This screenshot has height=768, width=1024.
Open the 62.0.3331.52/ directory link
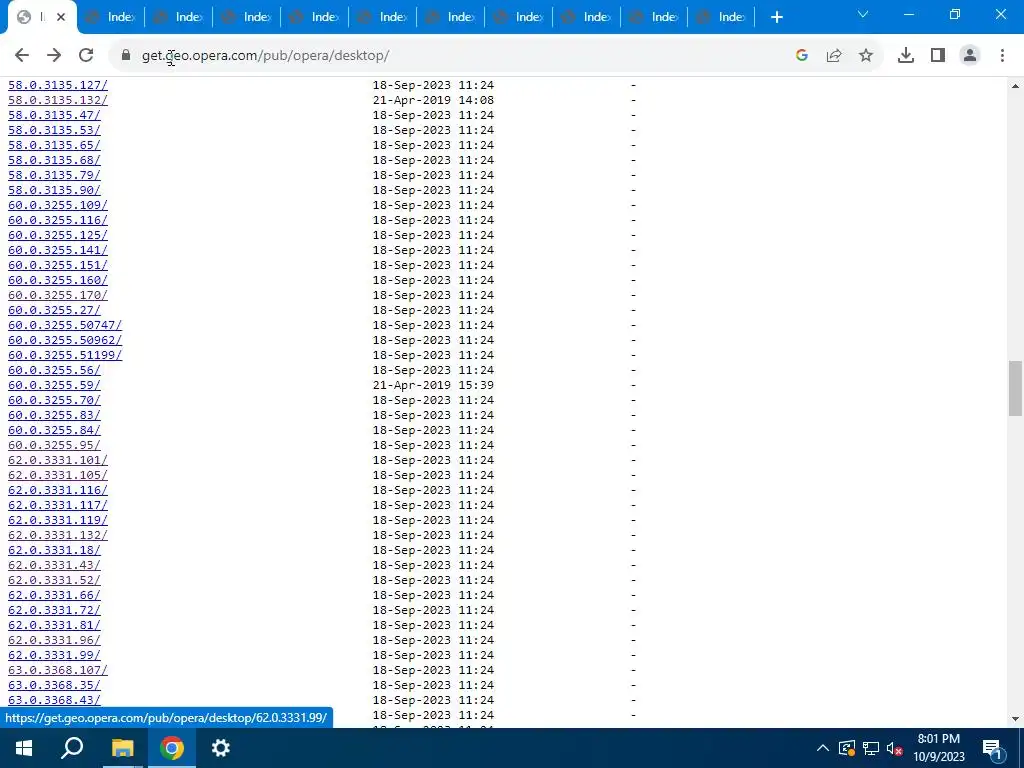pyautogui.click(x=54, y=581)
